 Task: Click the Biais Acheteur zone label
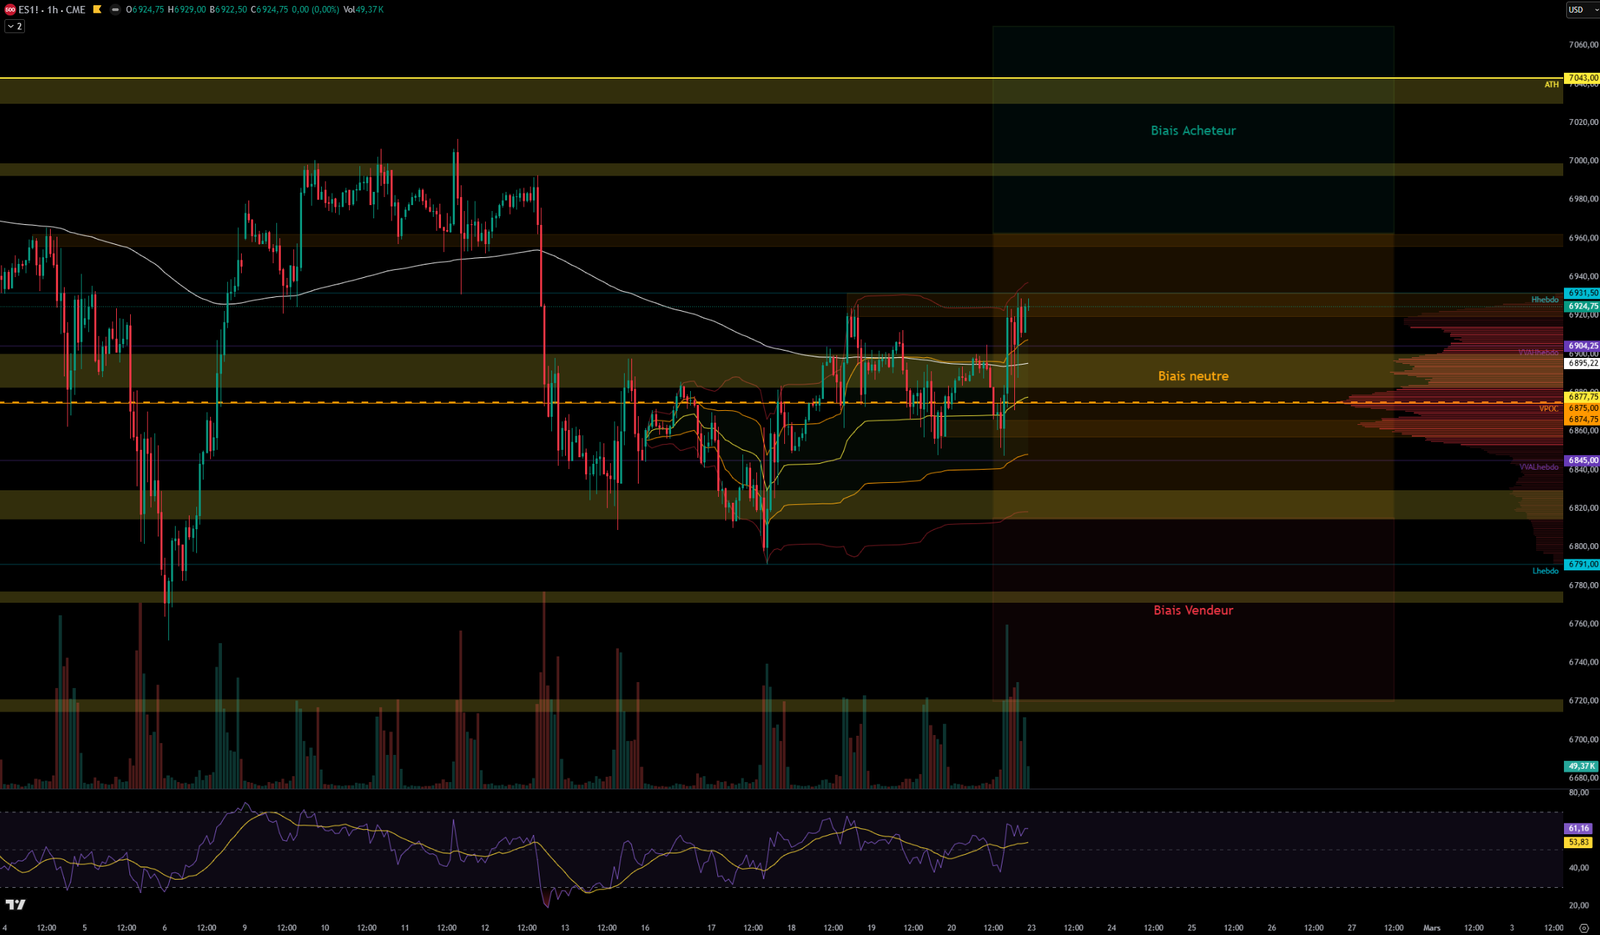(x=1192, y=130)
